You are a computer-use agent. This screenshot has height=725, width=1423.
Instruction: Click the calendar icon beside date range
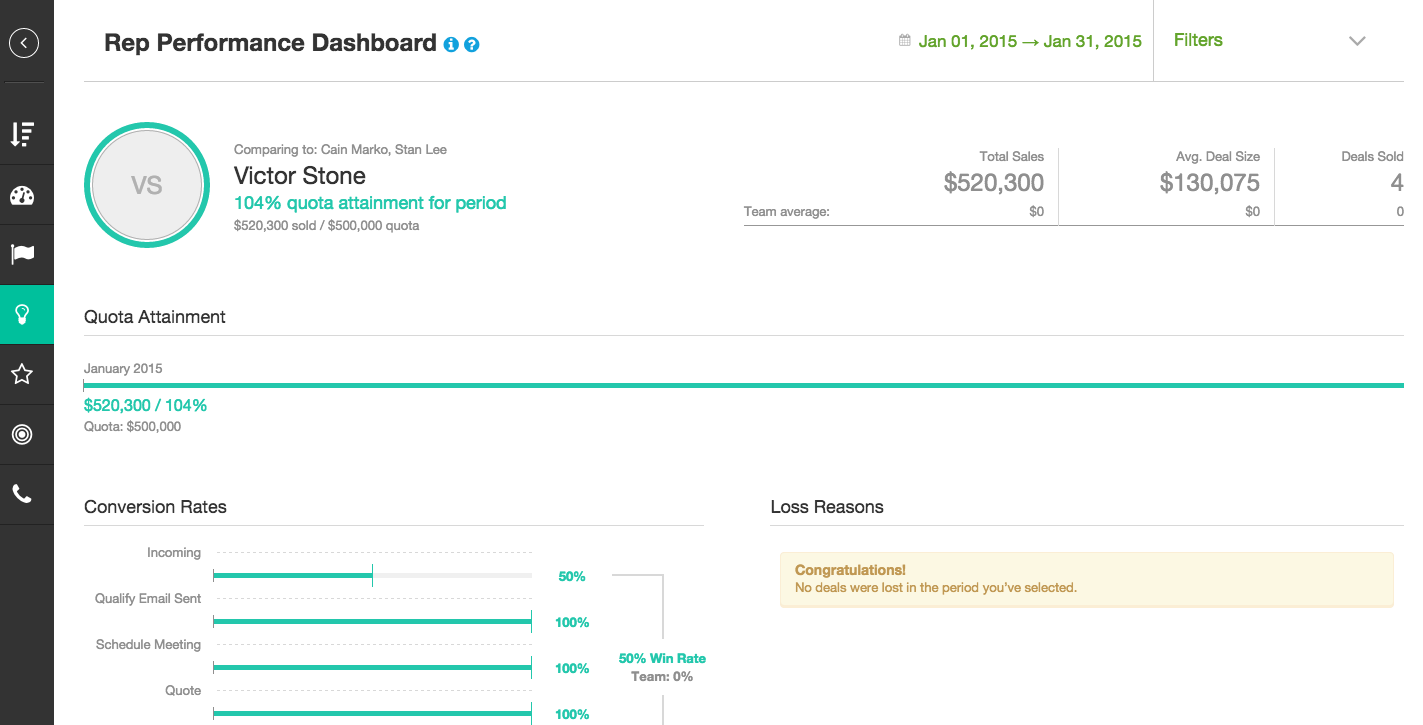905,41
